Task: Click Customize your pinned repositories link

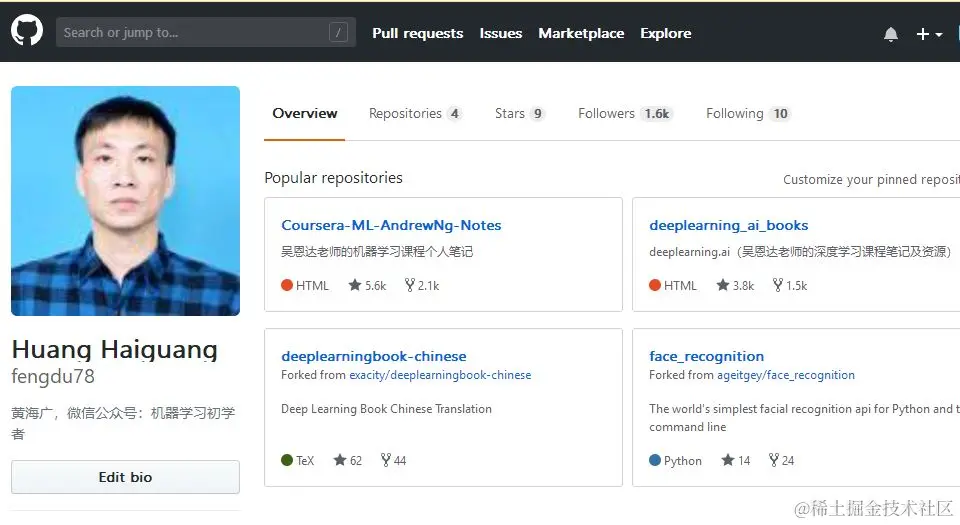Action: tap(871, 179)
